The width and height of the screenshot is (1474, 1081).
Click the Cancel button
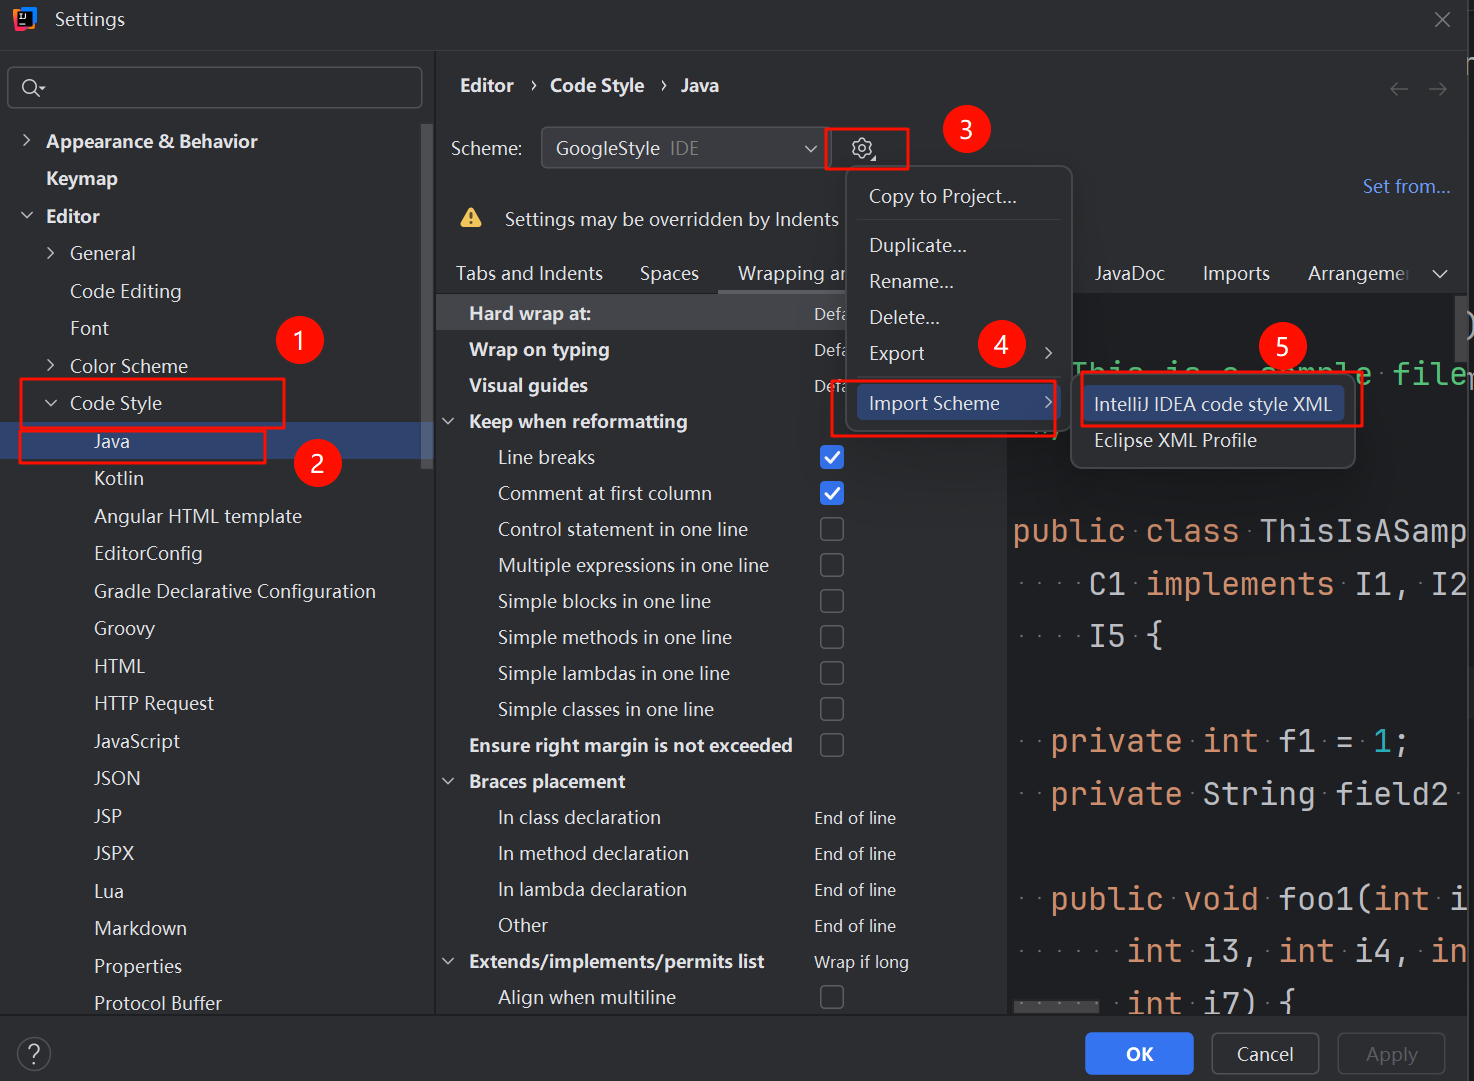[x=1265, y=1054]
